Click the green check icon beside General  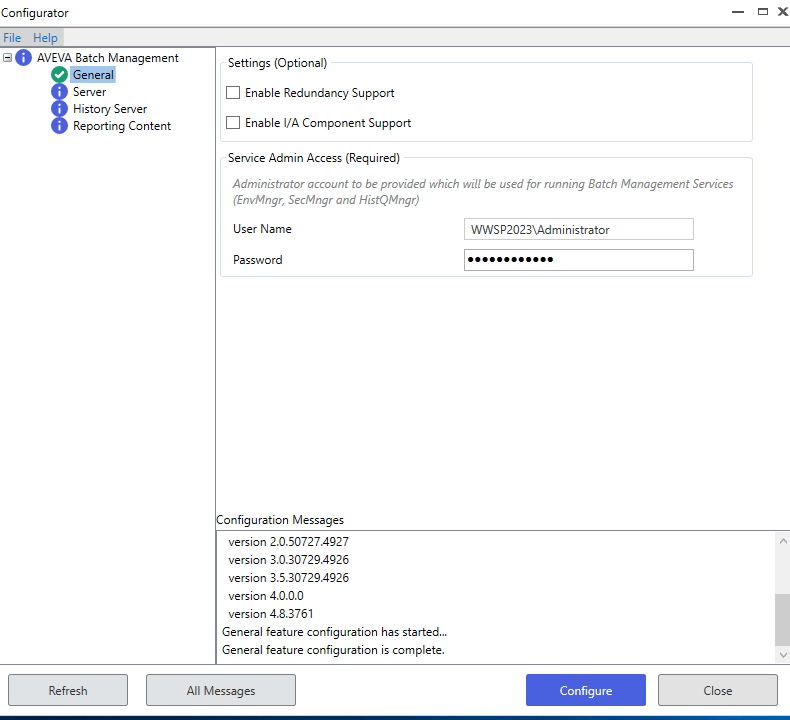point(59,75)
